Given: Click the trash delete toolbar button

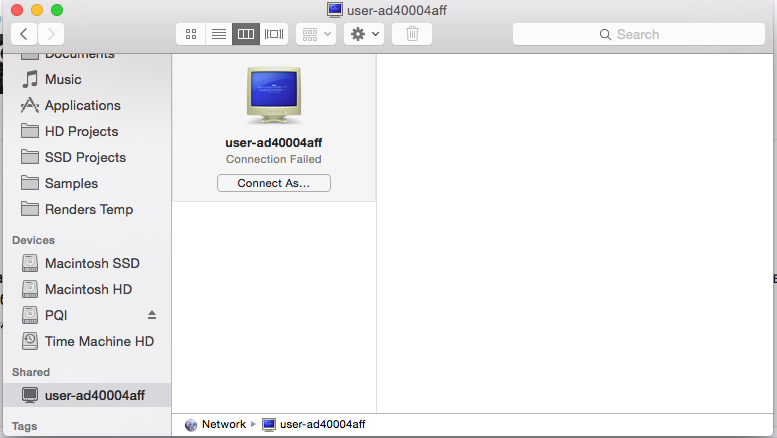Looking at the screenshot, I should click(x=412, y=34).
